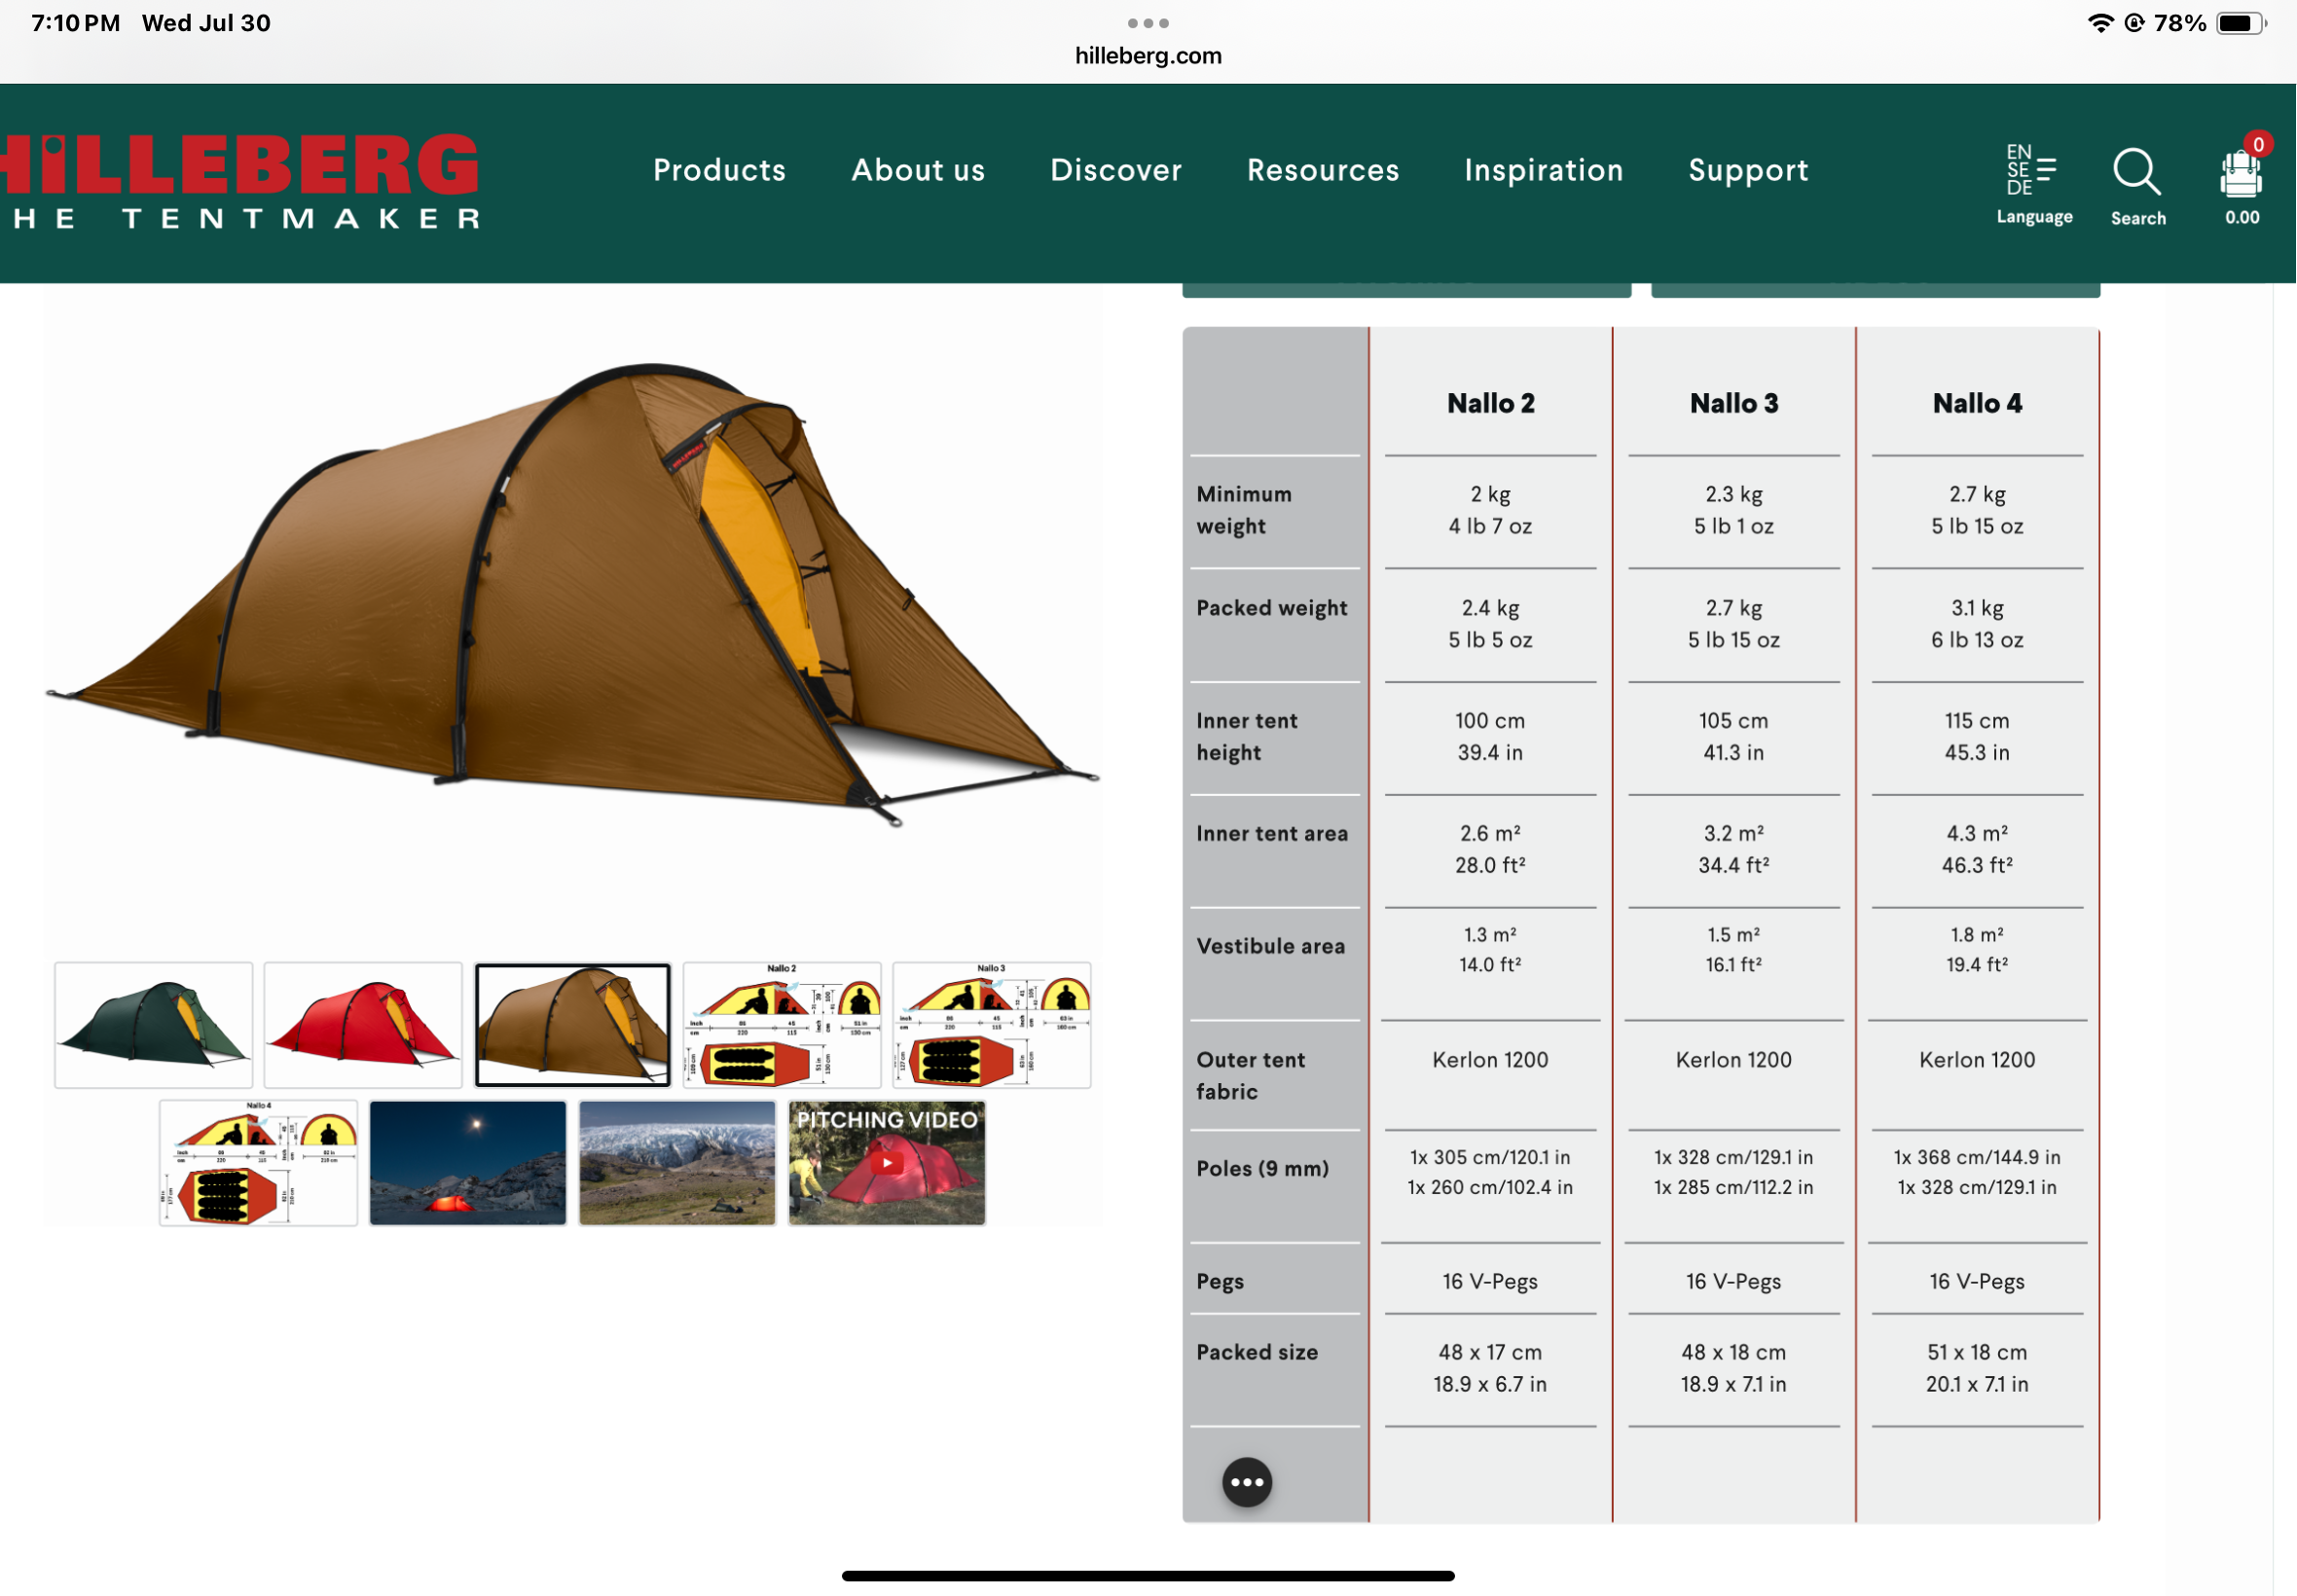Click the Inner tent area label
2297x1596 pixels.
pos(1271,833)
